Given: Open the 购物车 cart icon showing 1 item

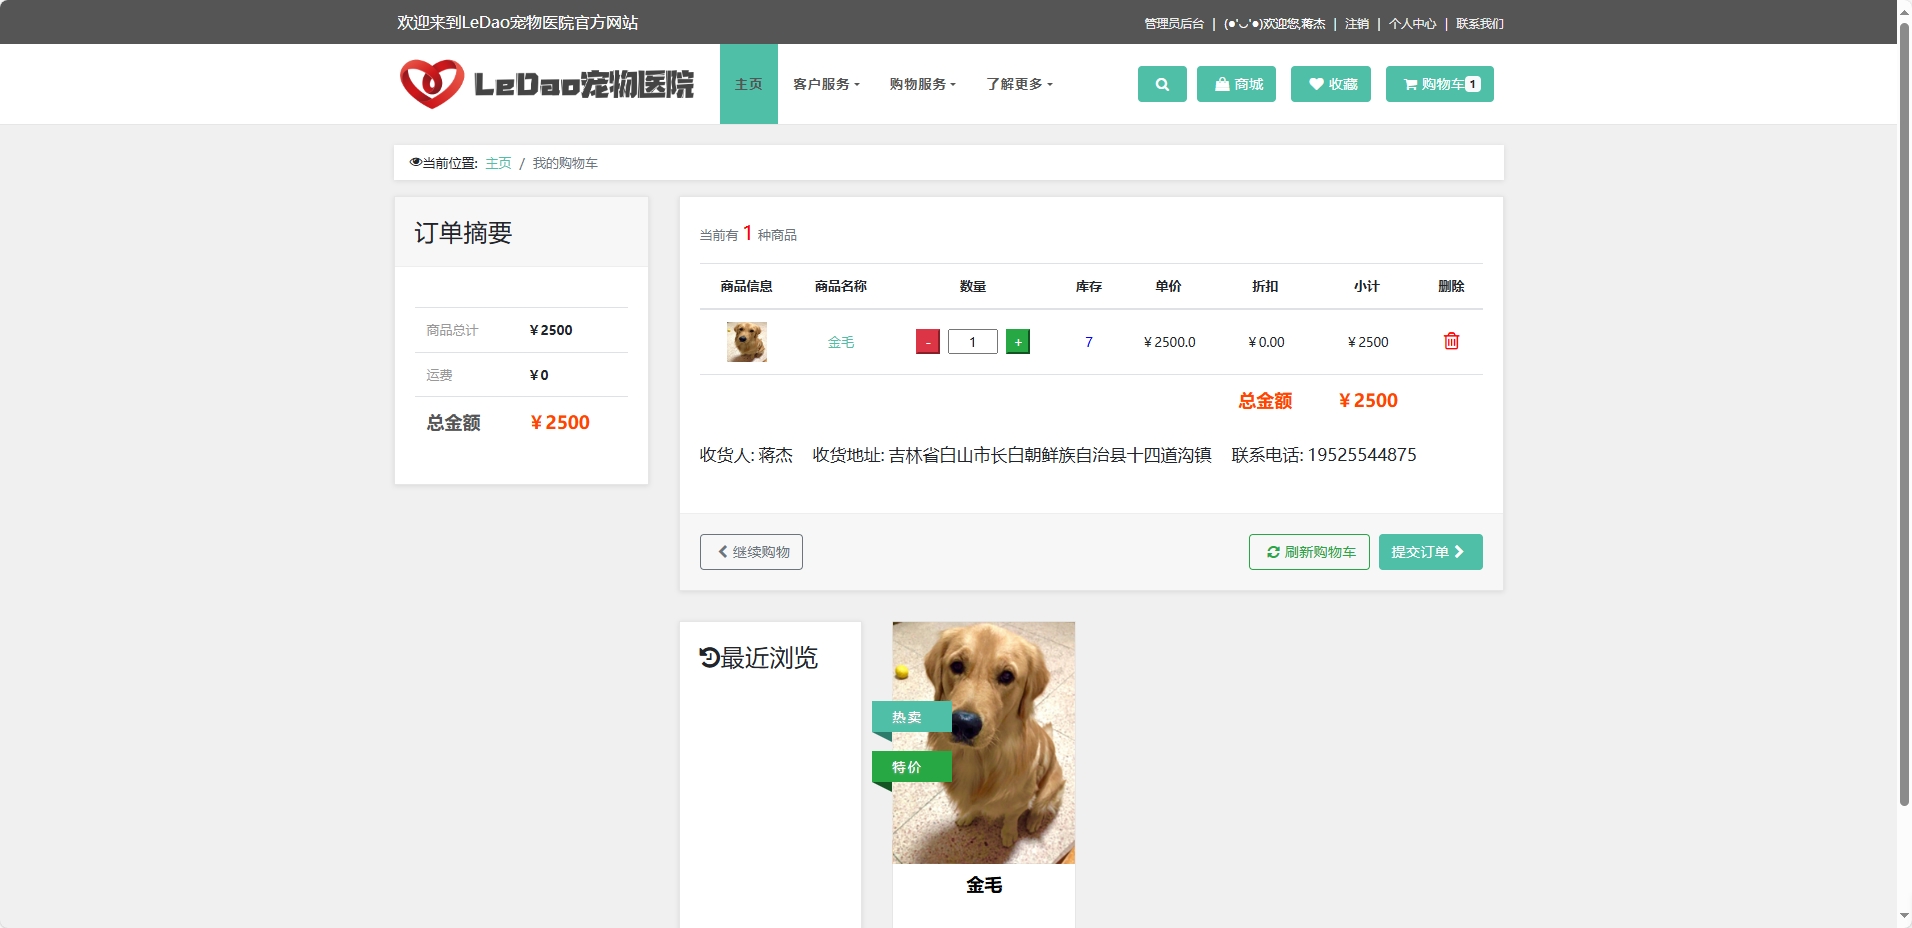Looking at the screenshot, I should pos(1439,84).
